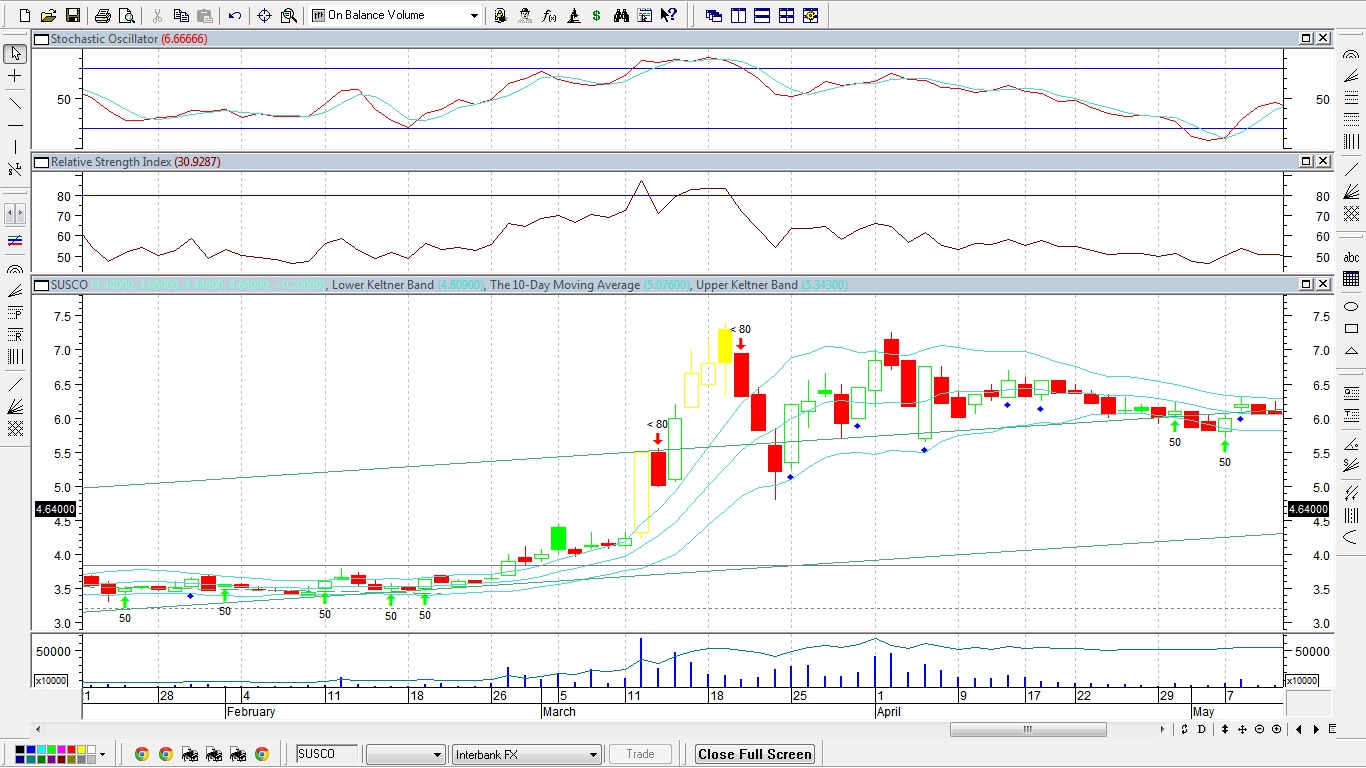Click The 10-Day Moving Average label
1366x768 pixels.
click(x=565, y=285)
